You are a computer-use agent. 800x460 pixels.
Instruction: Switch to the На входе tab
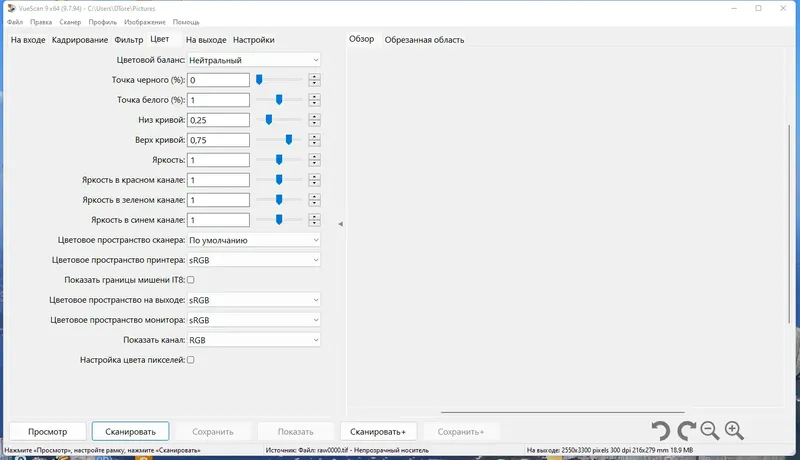click(28, 40)
